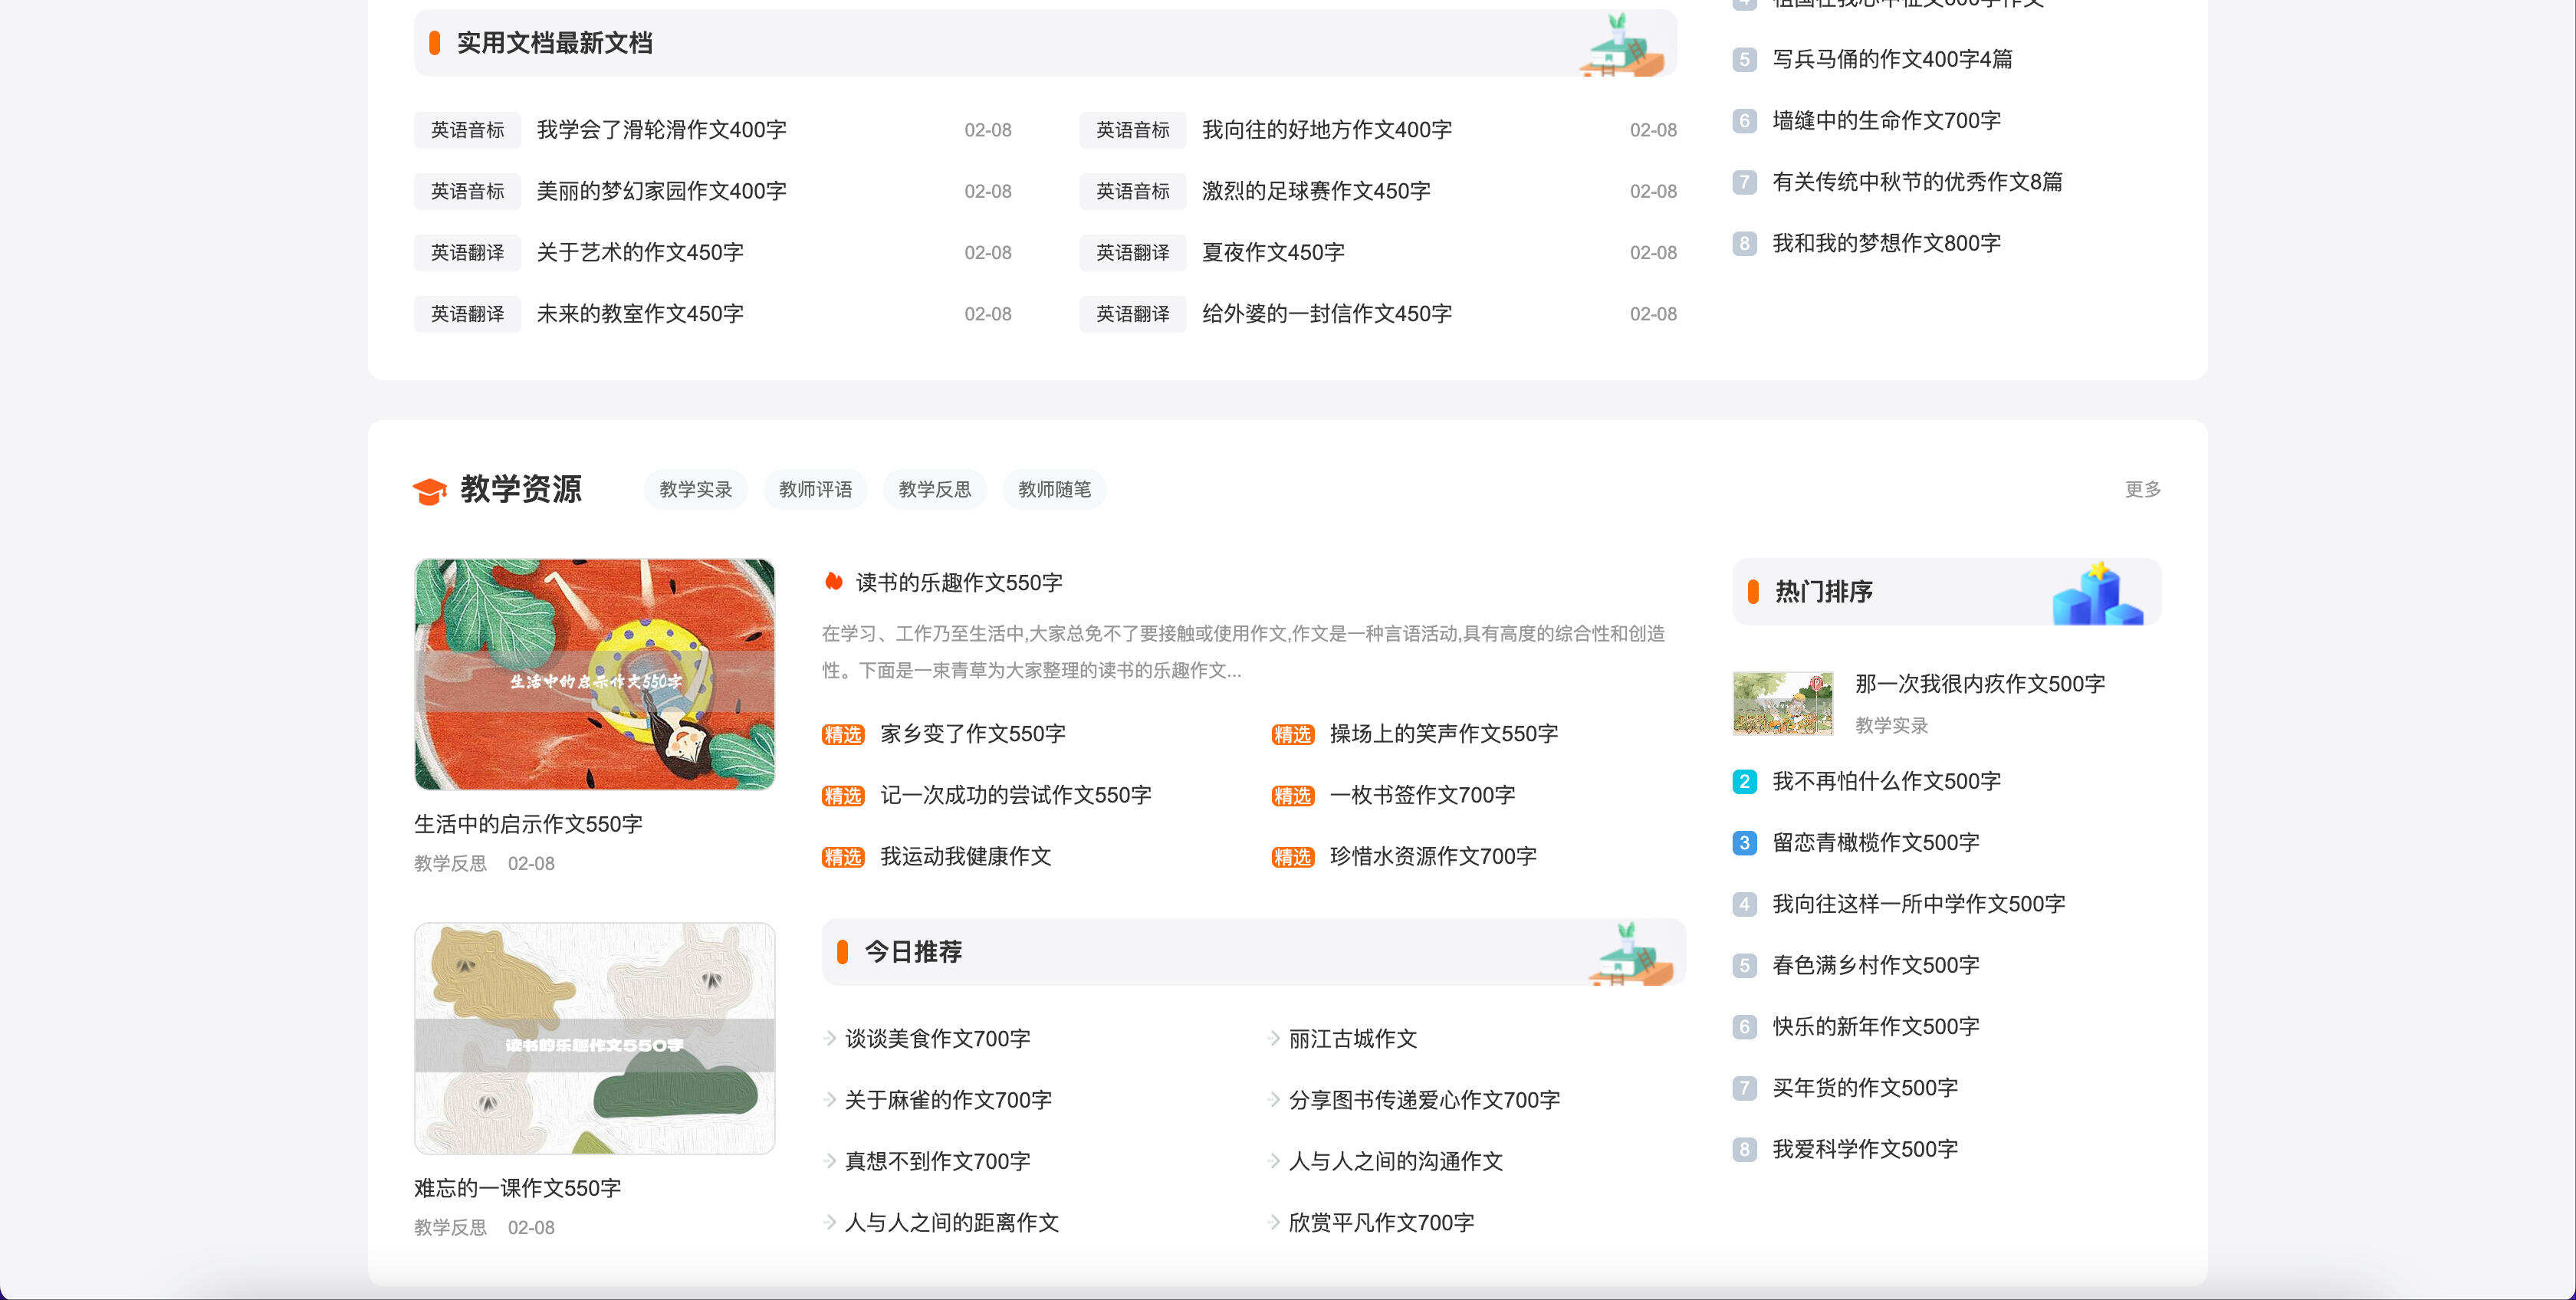Click the flame icon before 读书的乐趣作文550字
This screenshot has height=1300, width=2576.
pos(833,582)
